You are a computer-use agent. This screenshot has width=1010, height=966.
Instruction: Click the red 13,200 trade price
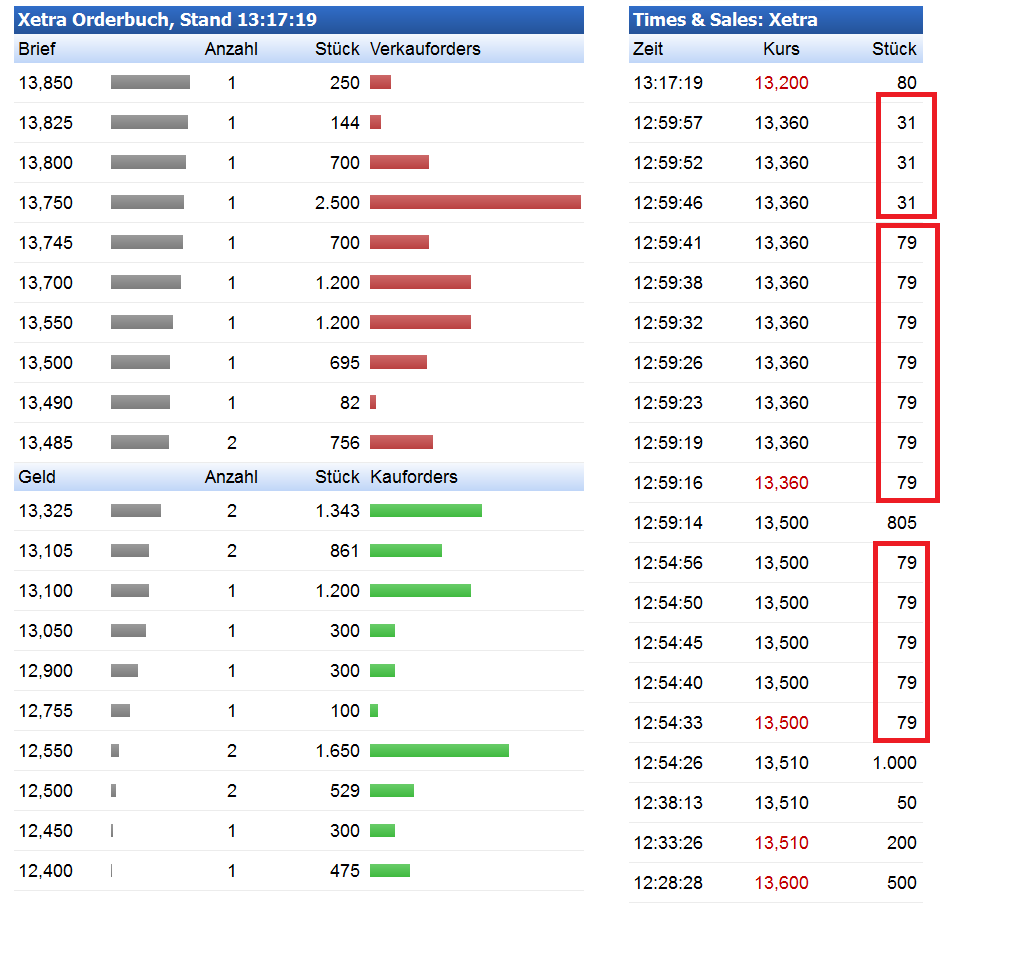point(781,83)
